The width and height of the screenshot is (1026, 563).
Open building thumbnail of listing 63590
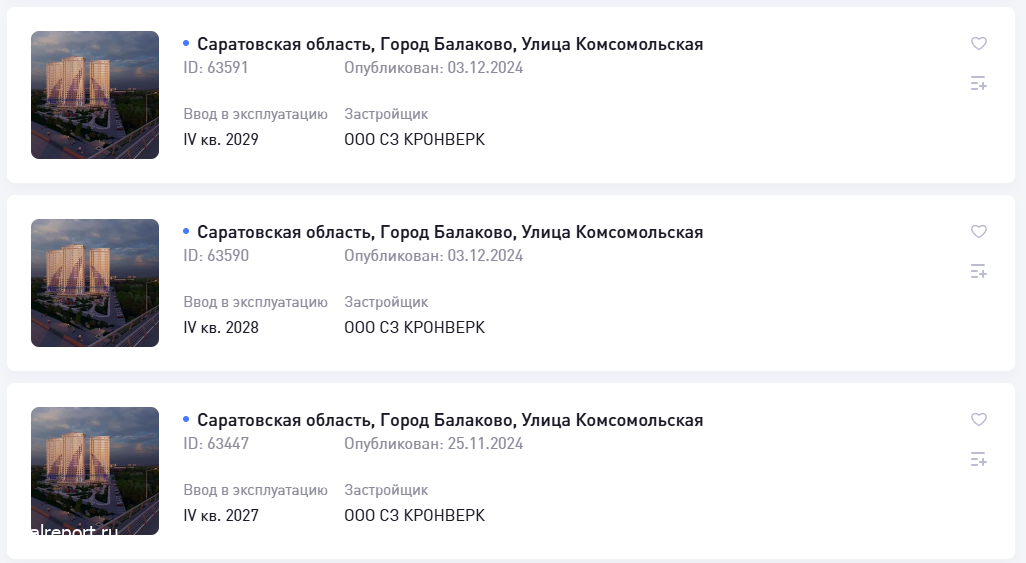95,283
